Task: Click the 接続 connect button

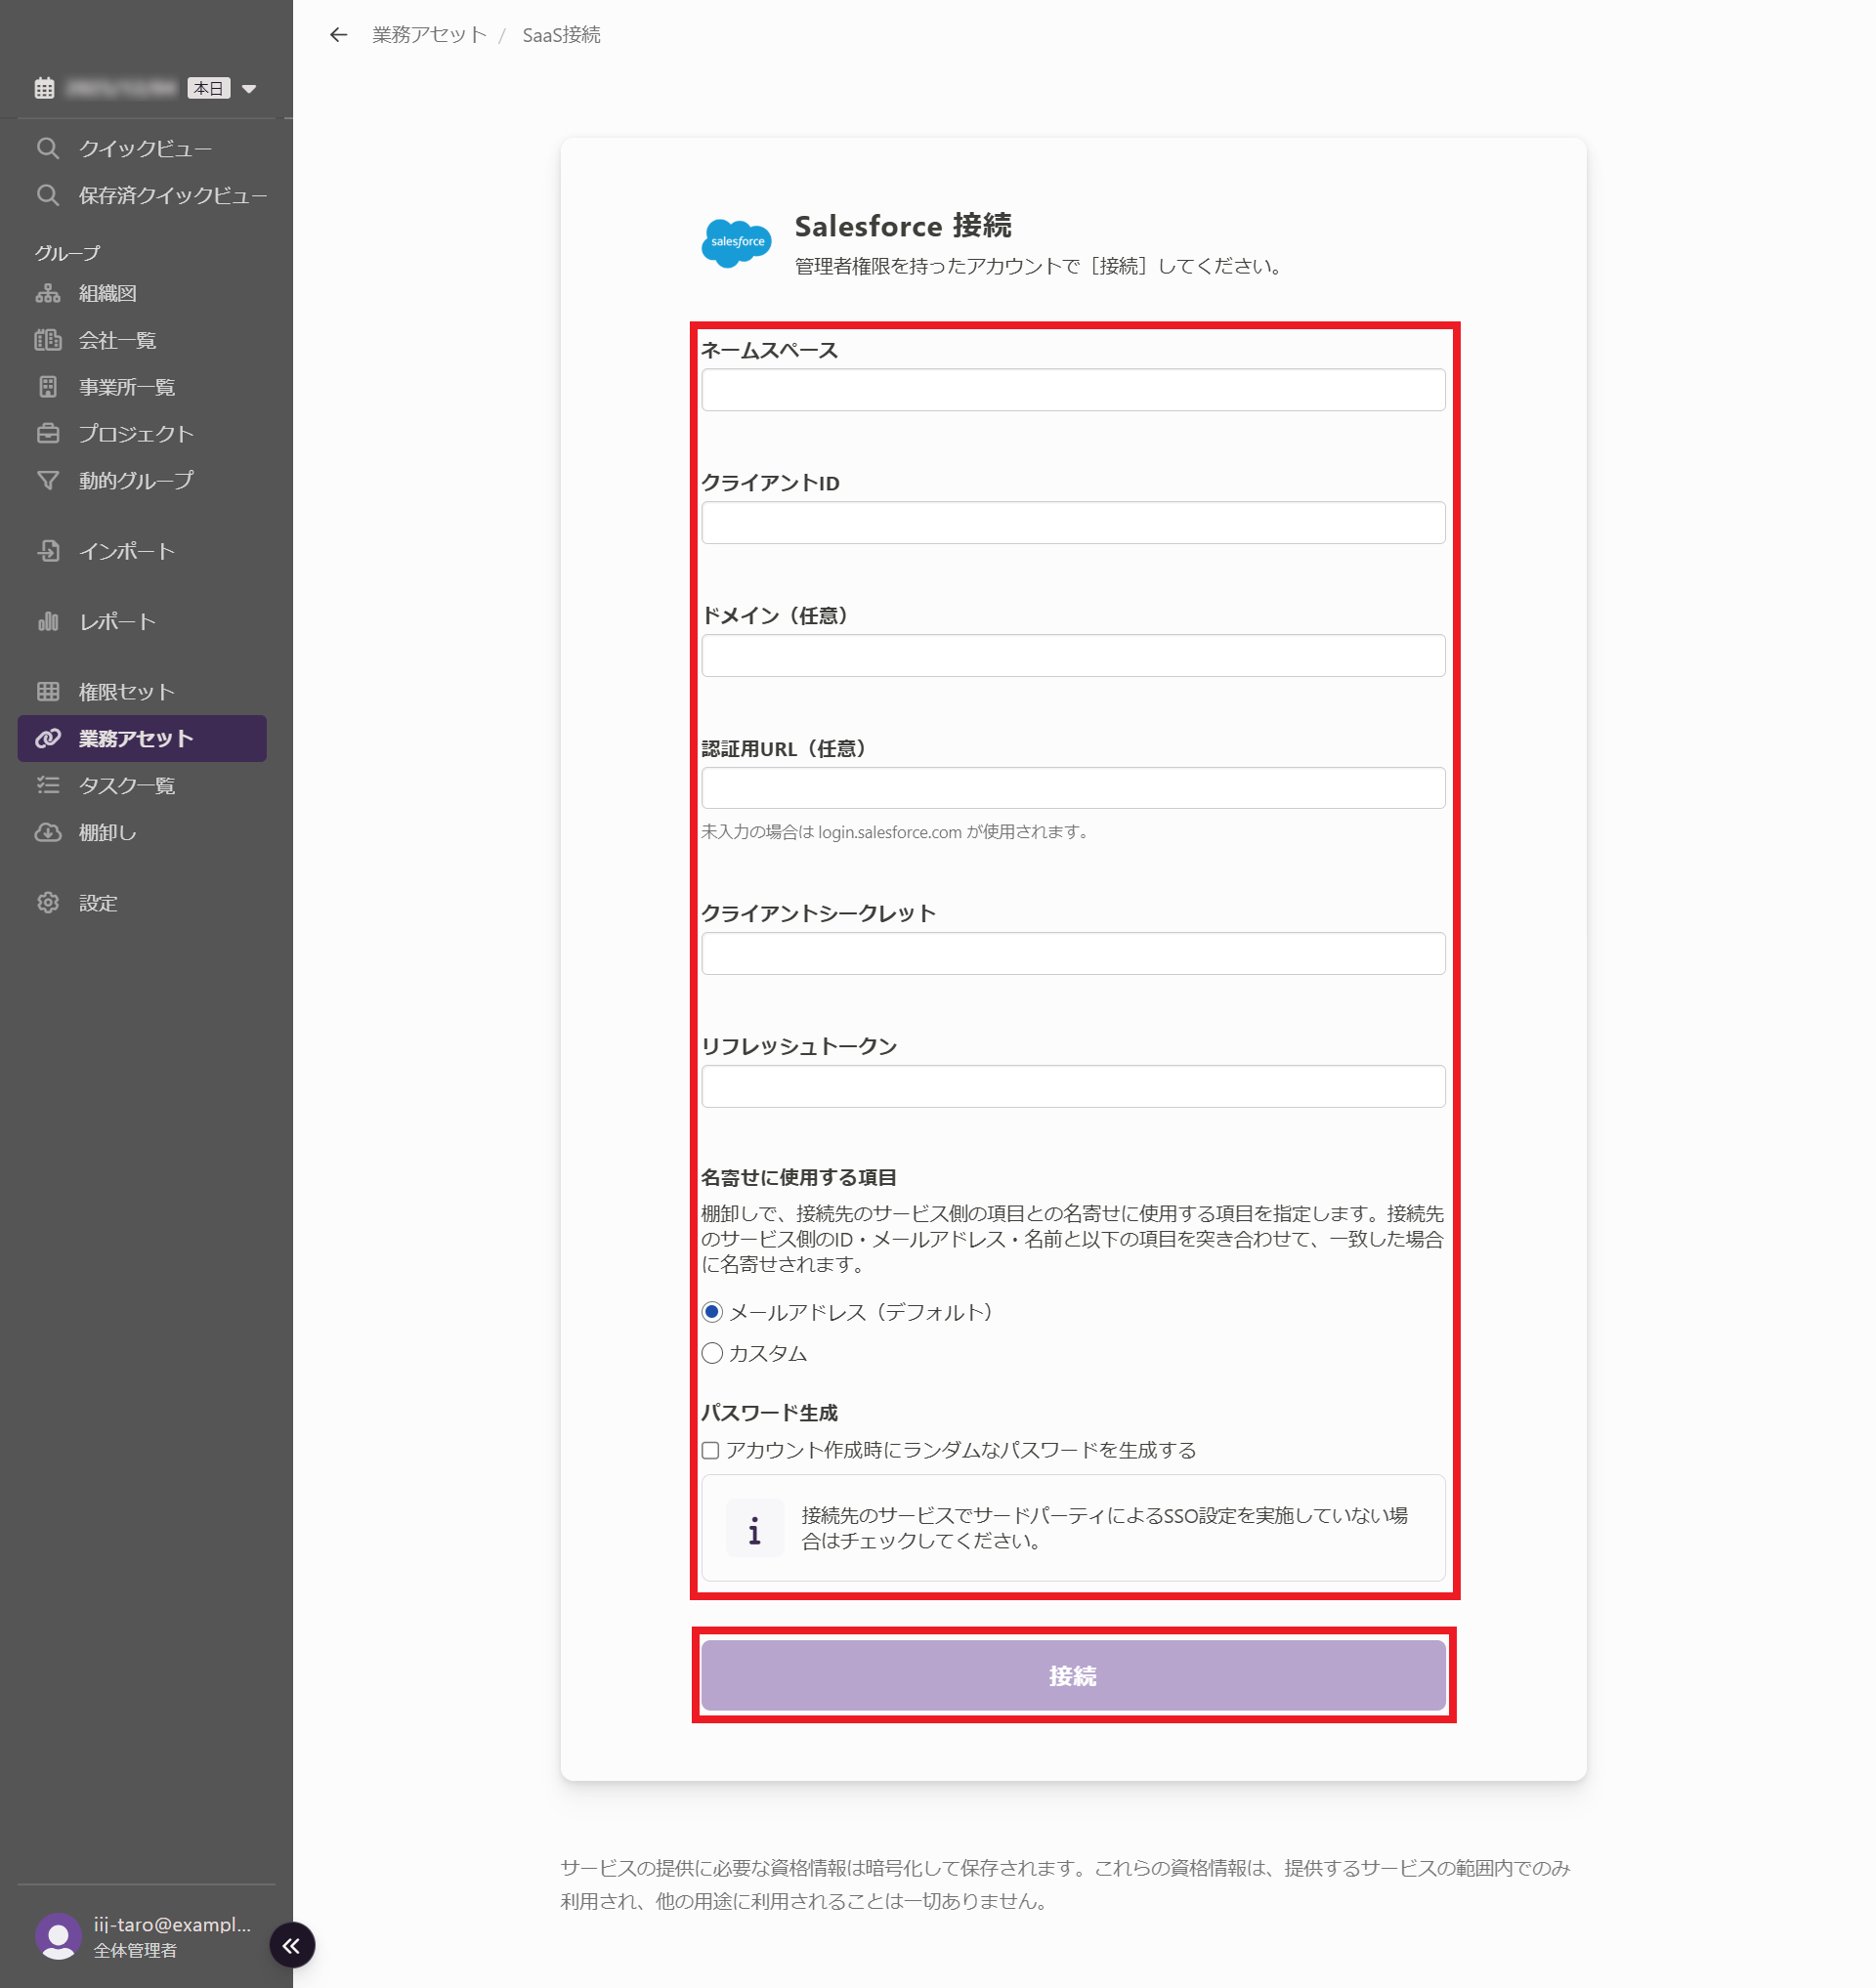Action: coord(1072,1675)
